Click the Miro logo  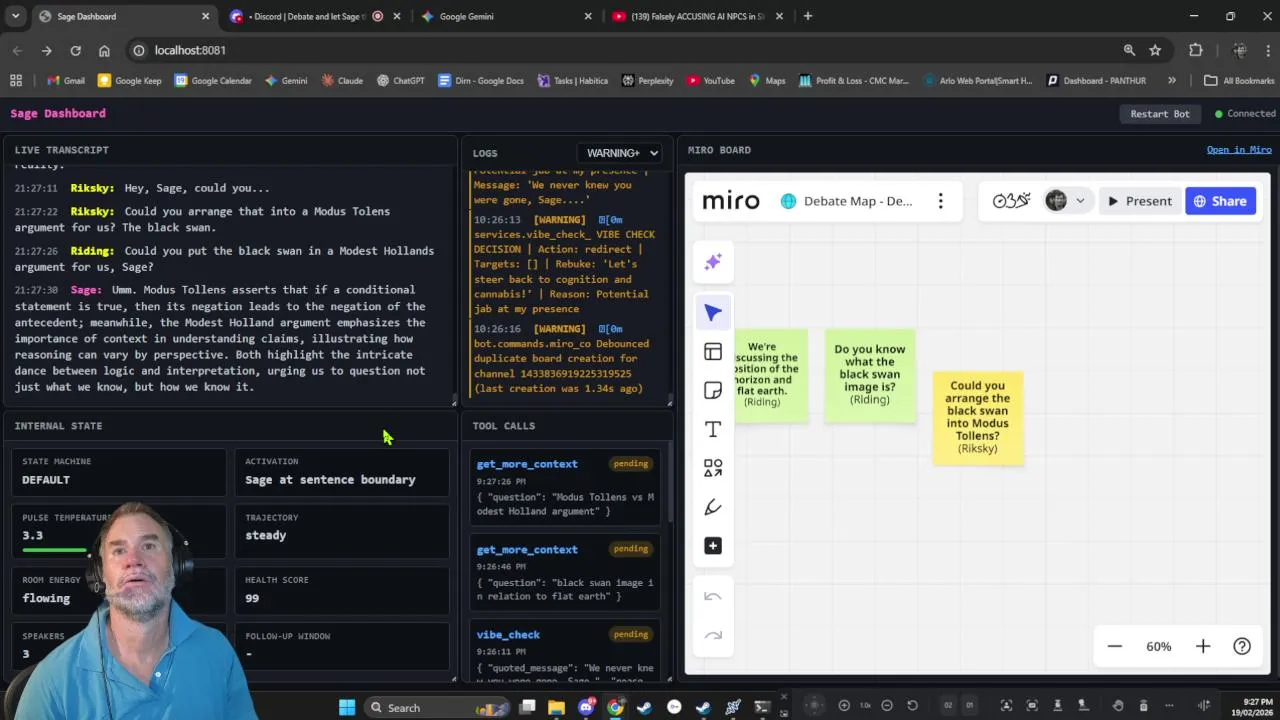731,201
